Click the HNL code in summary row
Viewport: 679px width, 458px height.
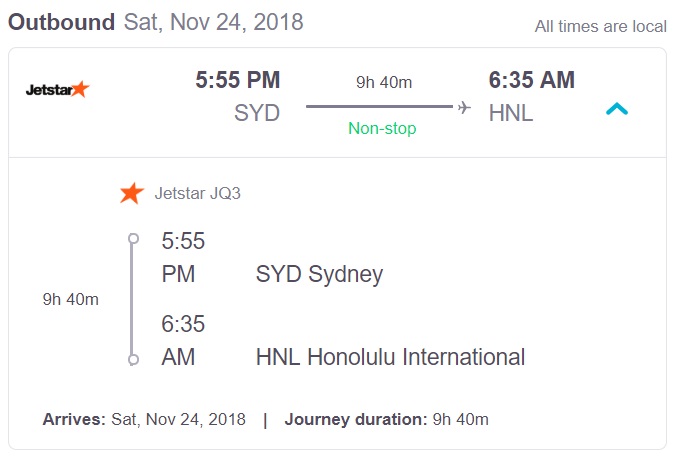511,113
